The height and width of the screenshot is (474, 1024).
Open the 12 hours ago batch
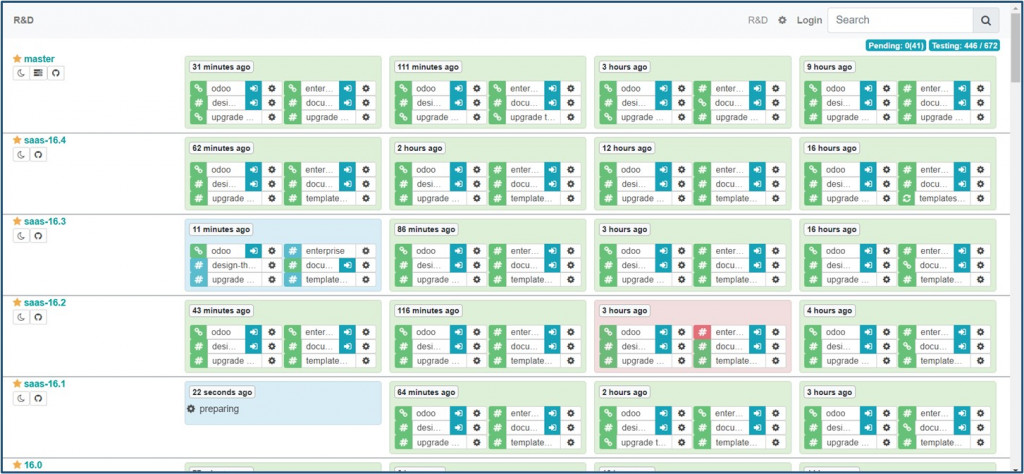pos(626,148)
